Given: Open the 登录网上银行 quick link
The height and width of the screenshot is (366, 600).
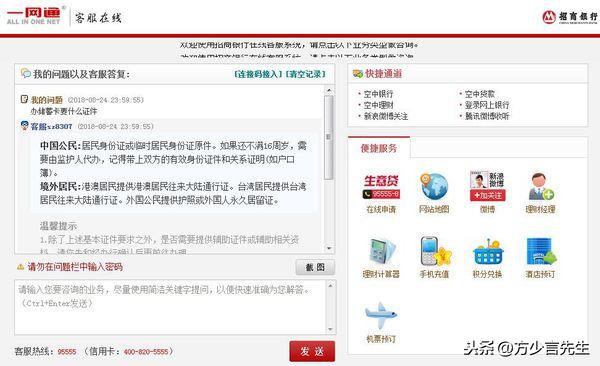Looking at the screenshot, I should 487,105.
